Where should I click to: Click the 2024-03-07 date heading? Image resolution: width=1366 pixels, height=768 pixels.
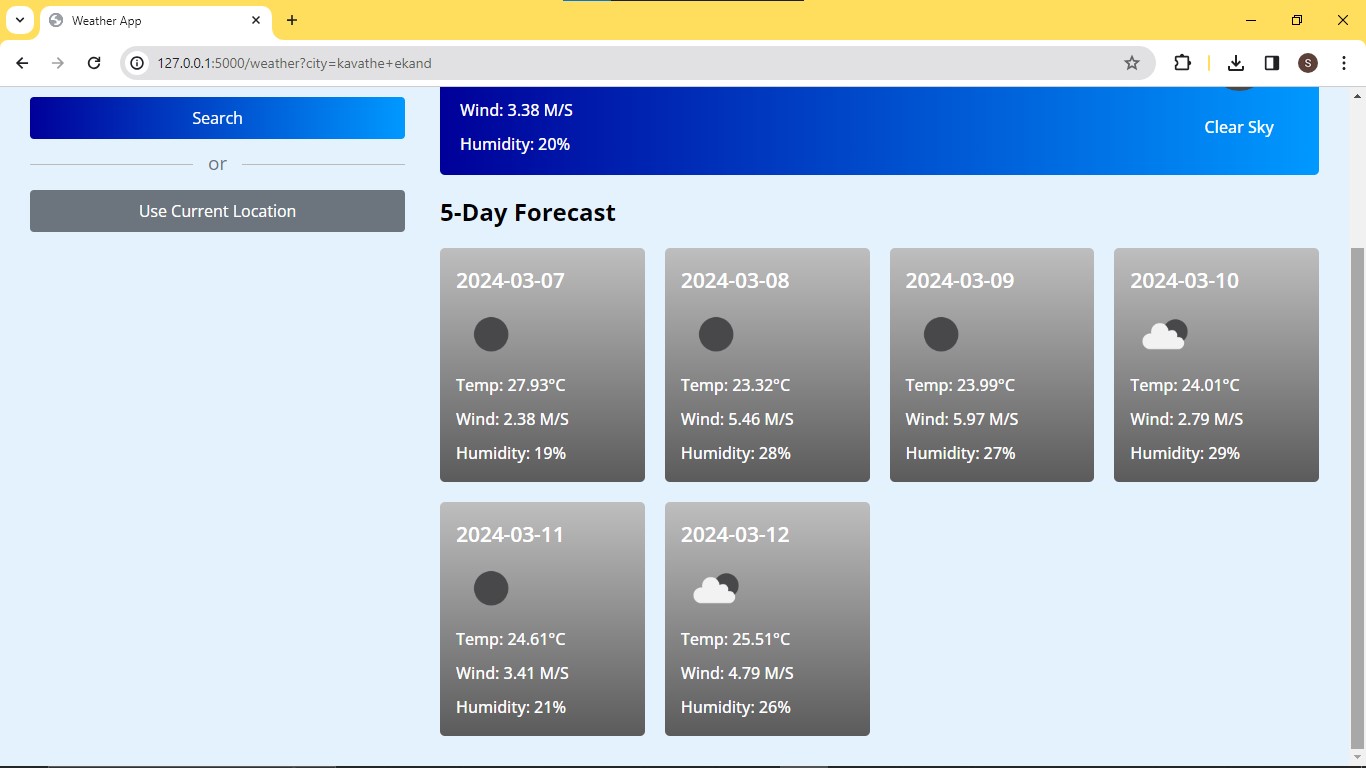click(510, 281)
